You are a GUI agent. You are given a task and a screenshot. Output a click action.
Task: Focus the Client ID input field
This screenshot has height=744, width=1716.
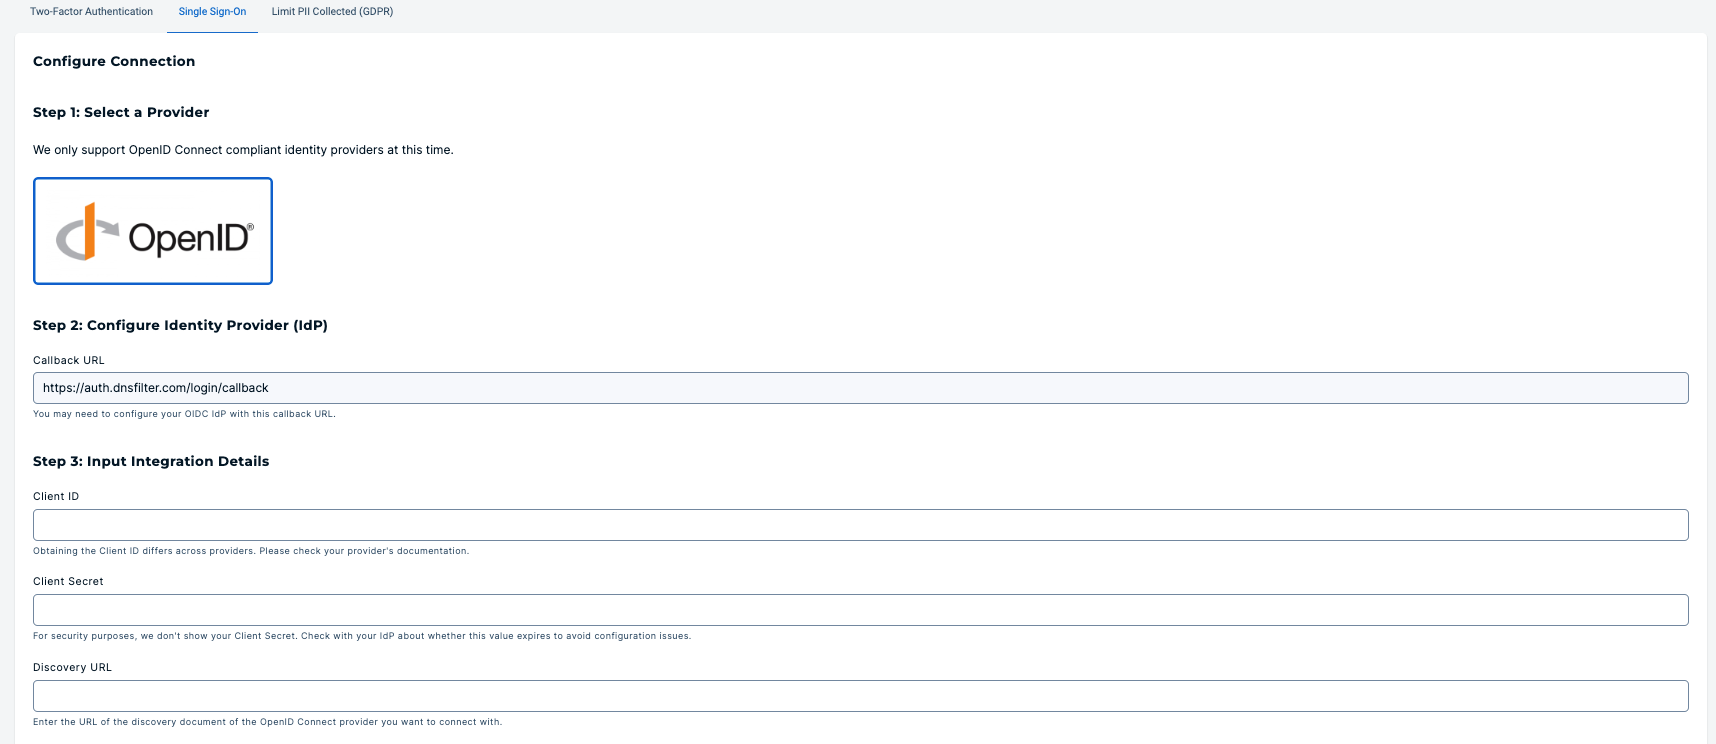860,525
